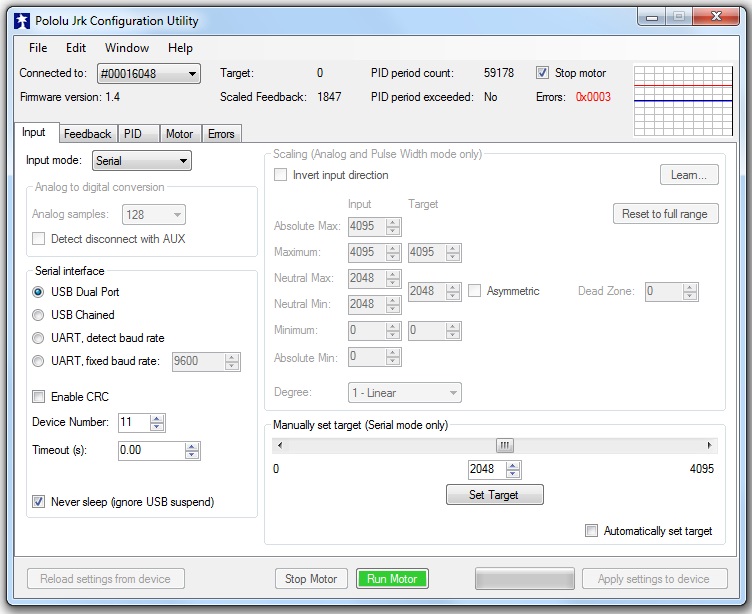The height and width of the screenshot is (614, 752).
Task: Click the Timeout spinner arrows
Action: pyautogui.click(x=192, y=451)
